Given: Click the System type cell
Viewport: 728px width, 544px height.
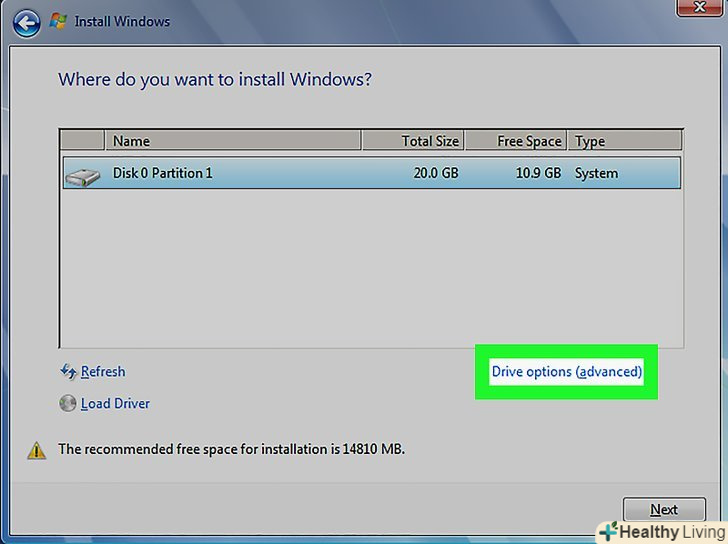Looking at the screenshot, I should click(596, 173).
